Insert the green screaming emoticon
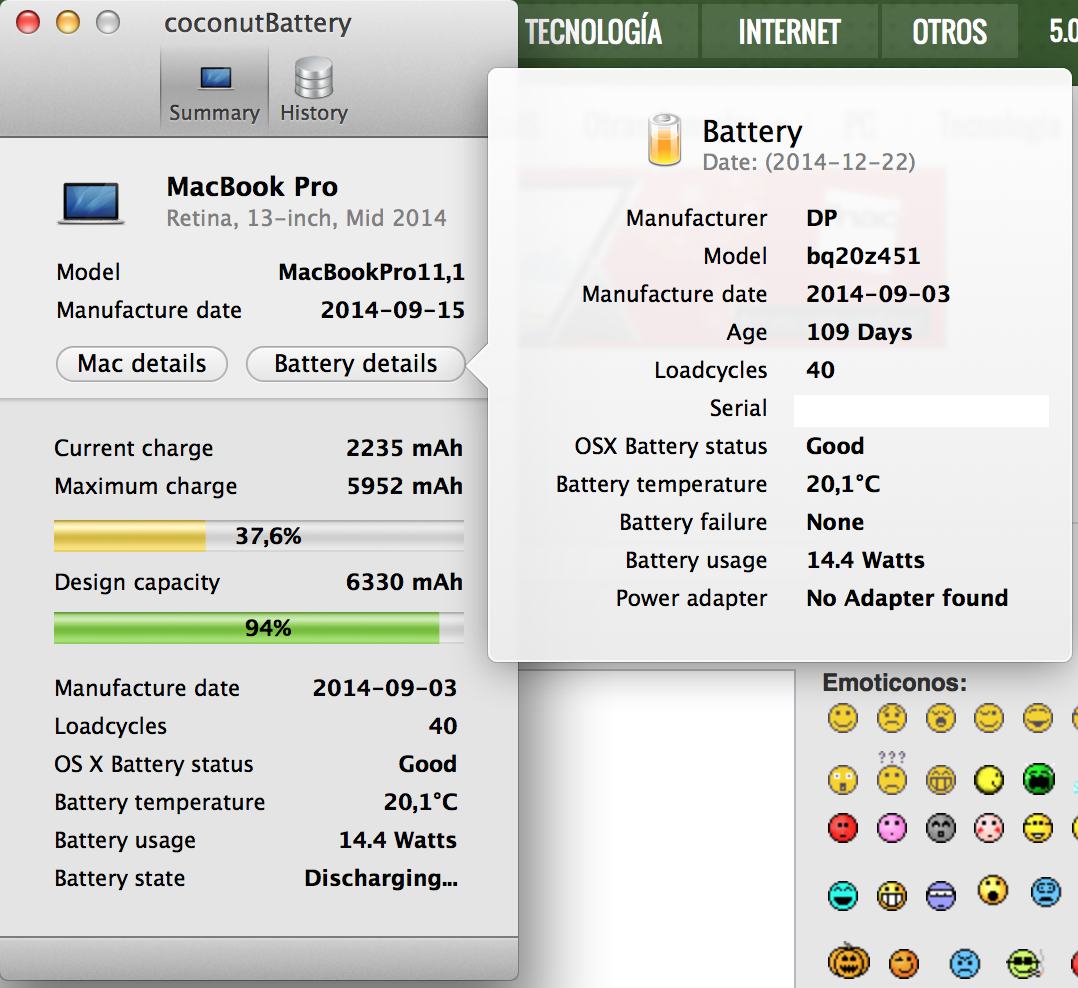Viewport: 1078px width, 988px height. pos(1038,778)
